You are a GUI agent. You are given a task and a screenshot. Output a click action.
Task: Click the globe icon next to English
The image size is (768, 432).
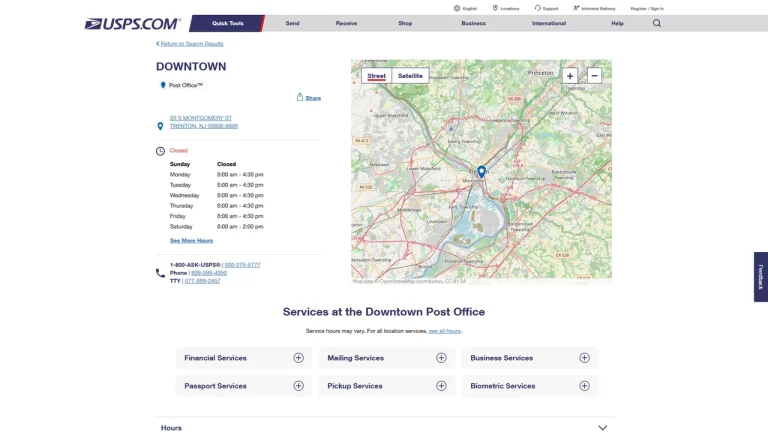[x=457, y=8]
